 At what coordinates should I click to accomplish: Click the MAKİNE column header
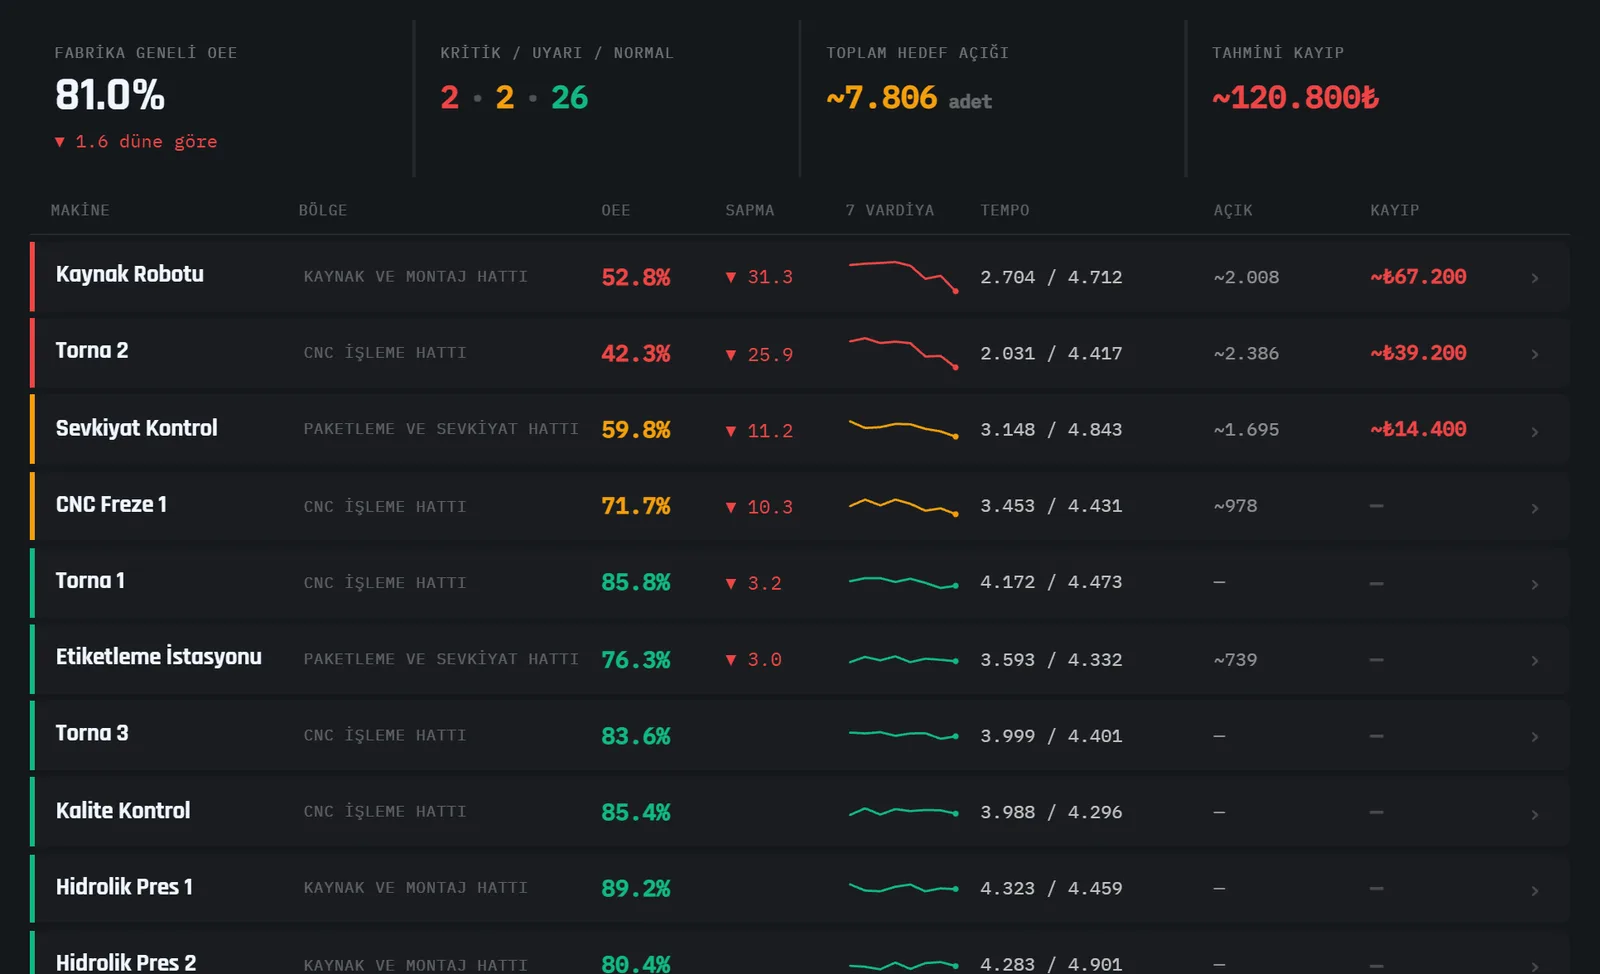pos(80,210)
